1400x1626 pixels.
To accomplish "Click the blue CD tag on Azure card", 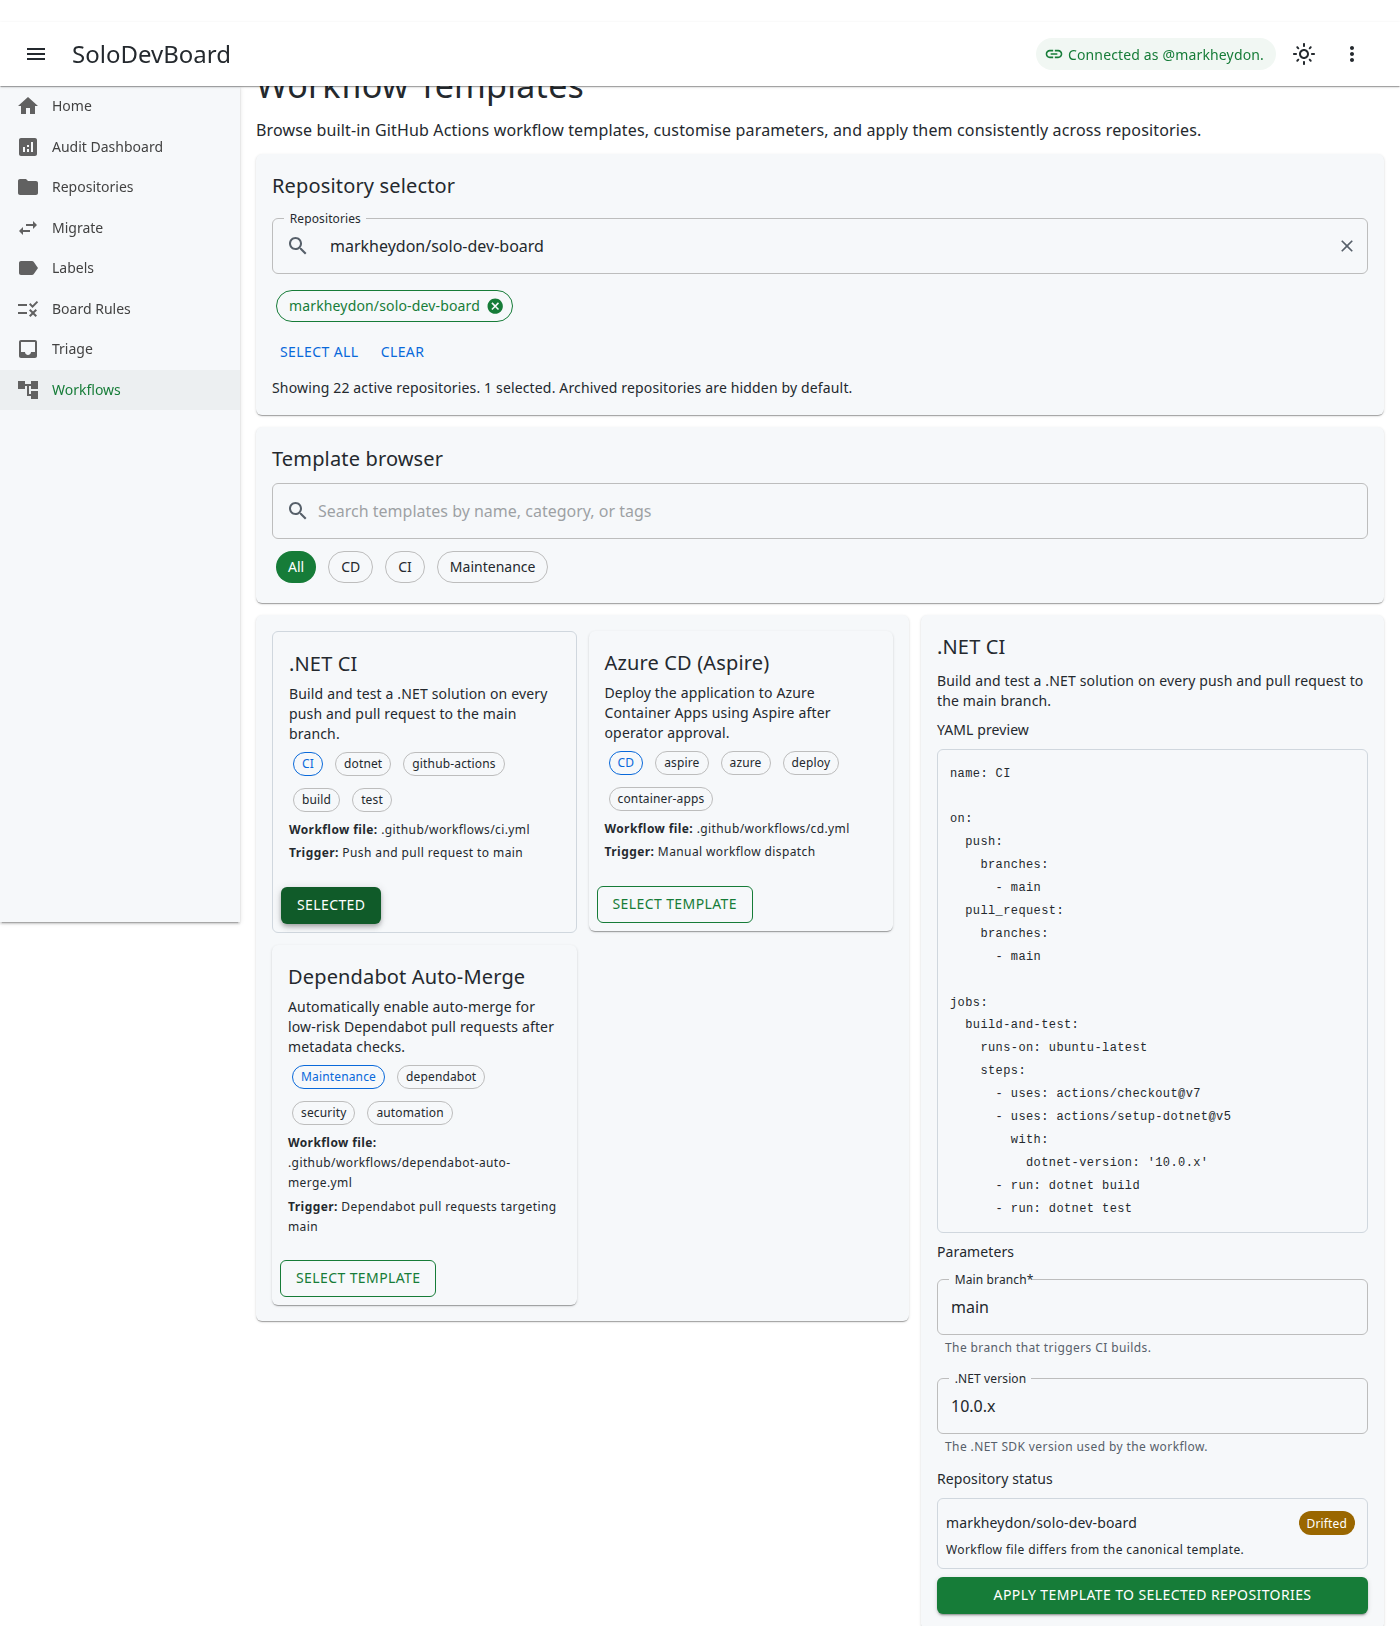I will 626,763.
